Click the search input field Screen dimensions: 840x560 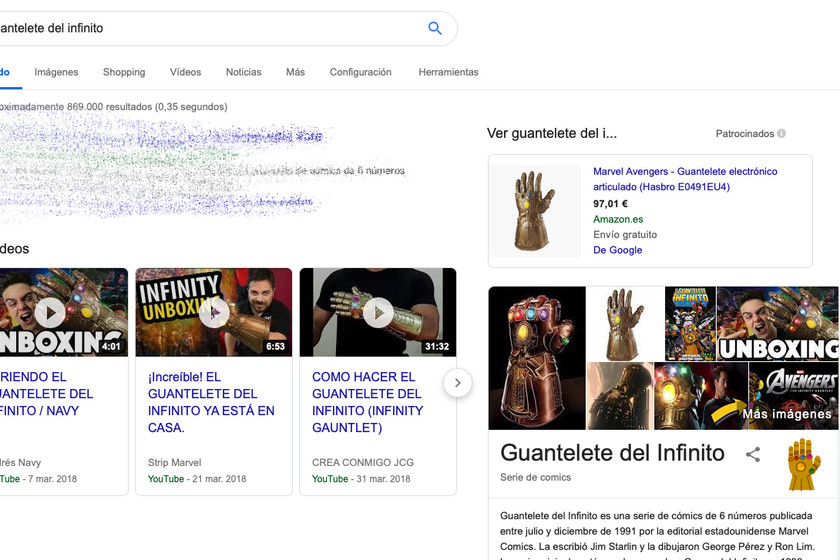(212, 28)
